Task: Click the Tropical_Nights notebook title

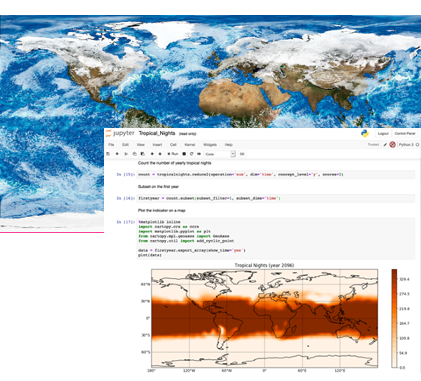Action: (x=157, y=133)
